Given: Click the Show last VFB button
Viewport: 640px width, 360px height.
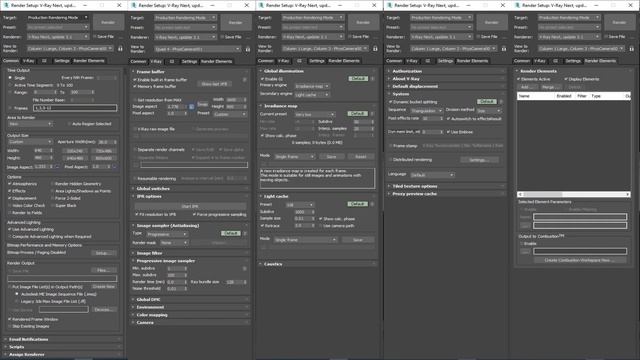Looking at the screenshot, I should [214, 84].
